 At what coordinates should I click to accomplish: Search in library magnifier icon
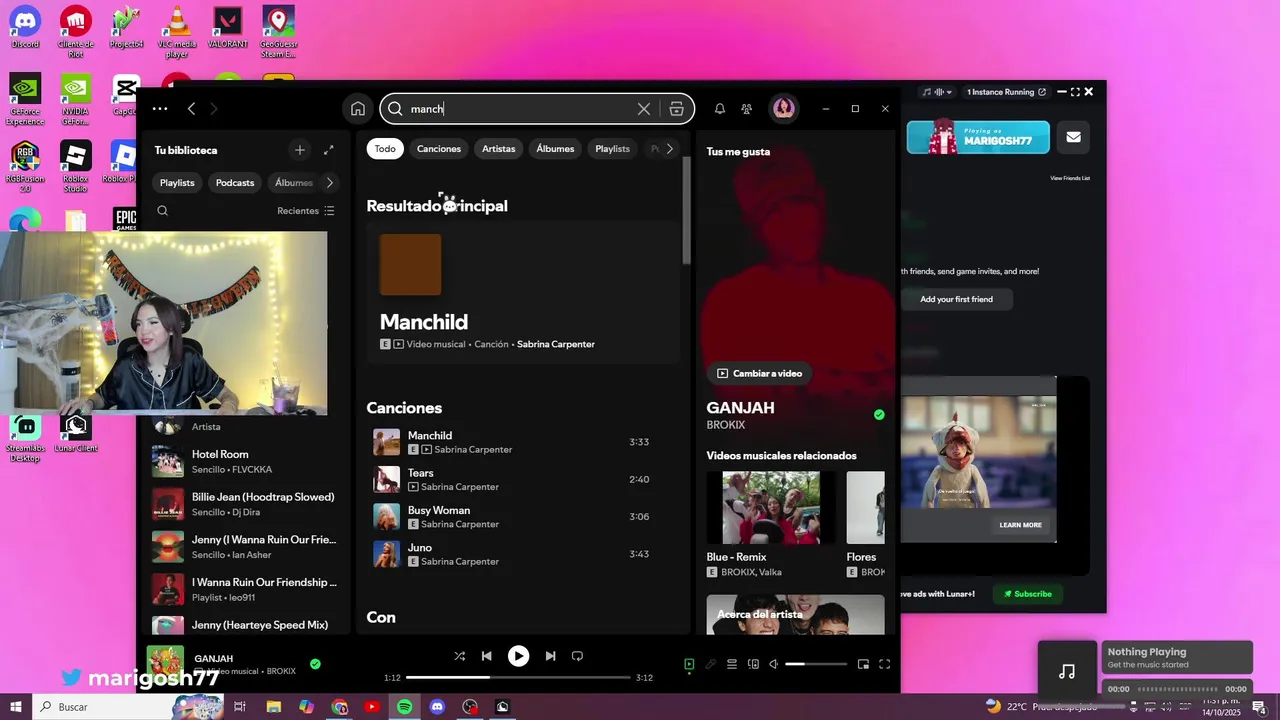(163, 211)
